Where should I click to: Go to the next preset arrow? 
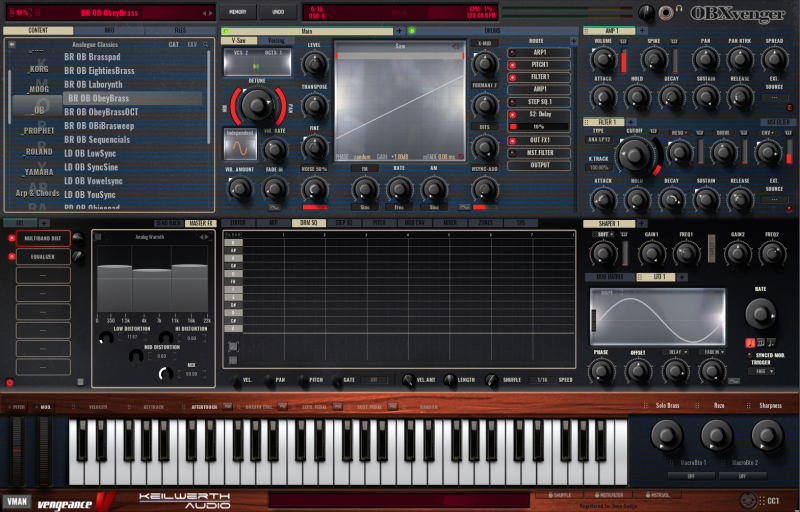coord(211,13)
